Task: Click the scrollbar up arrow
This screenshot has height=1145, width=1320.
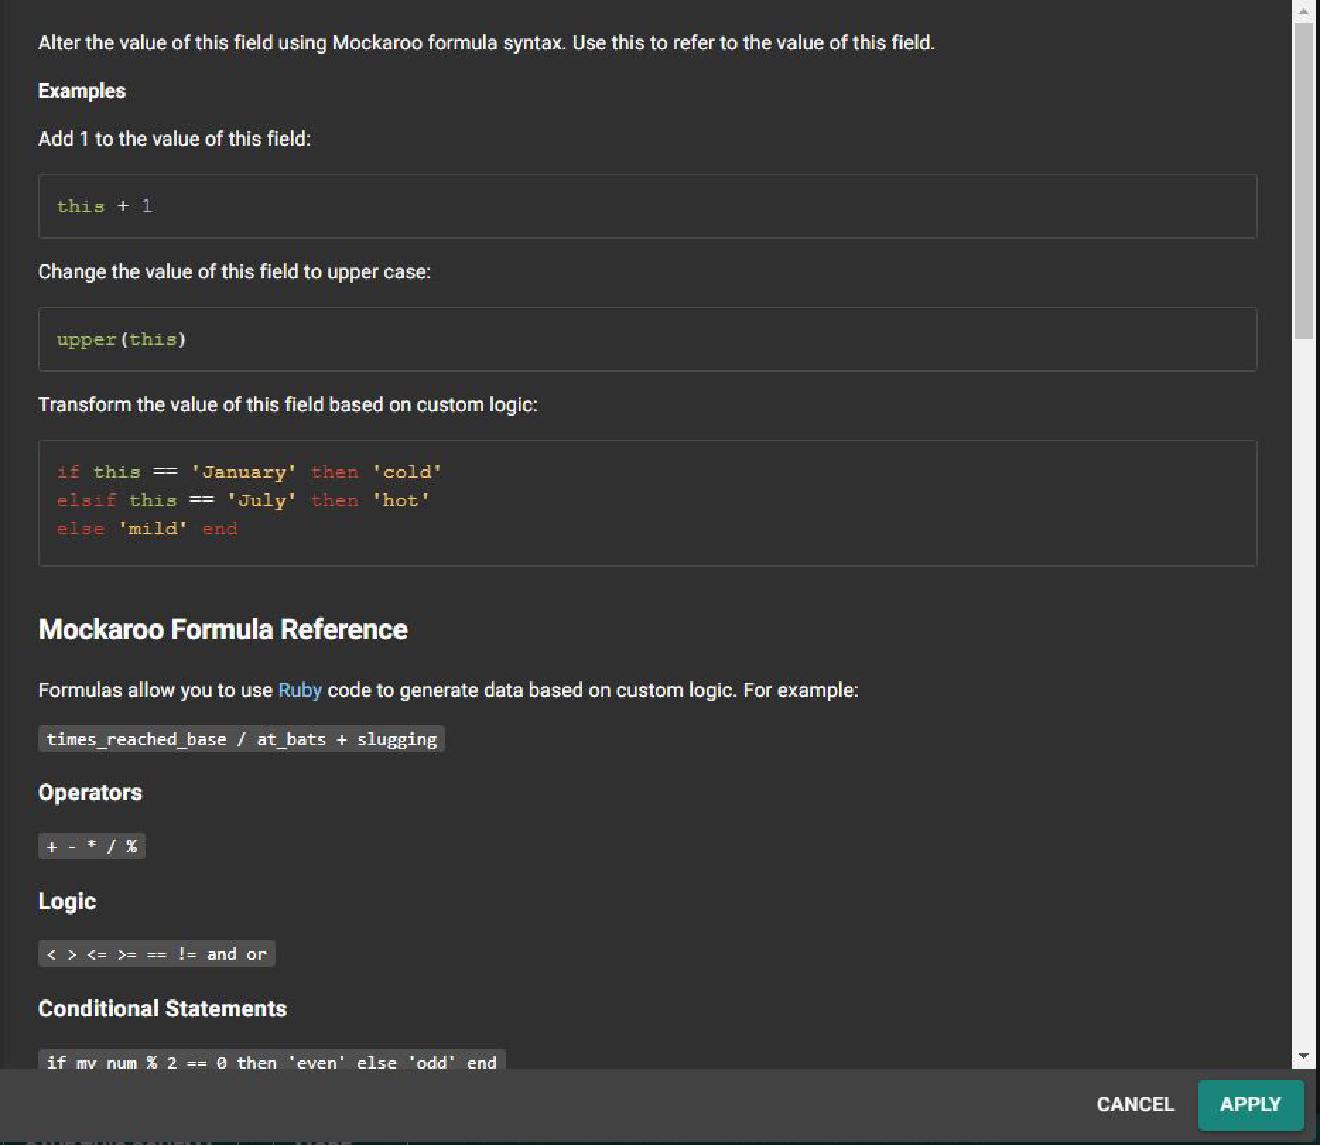Action: tap(1304, 12)
